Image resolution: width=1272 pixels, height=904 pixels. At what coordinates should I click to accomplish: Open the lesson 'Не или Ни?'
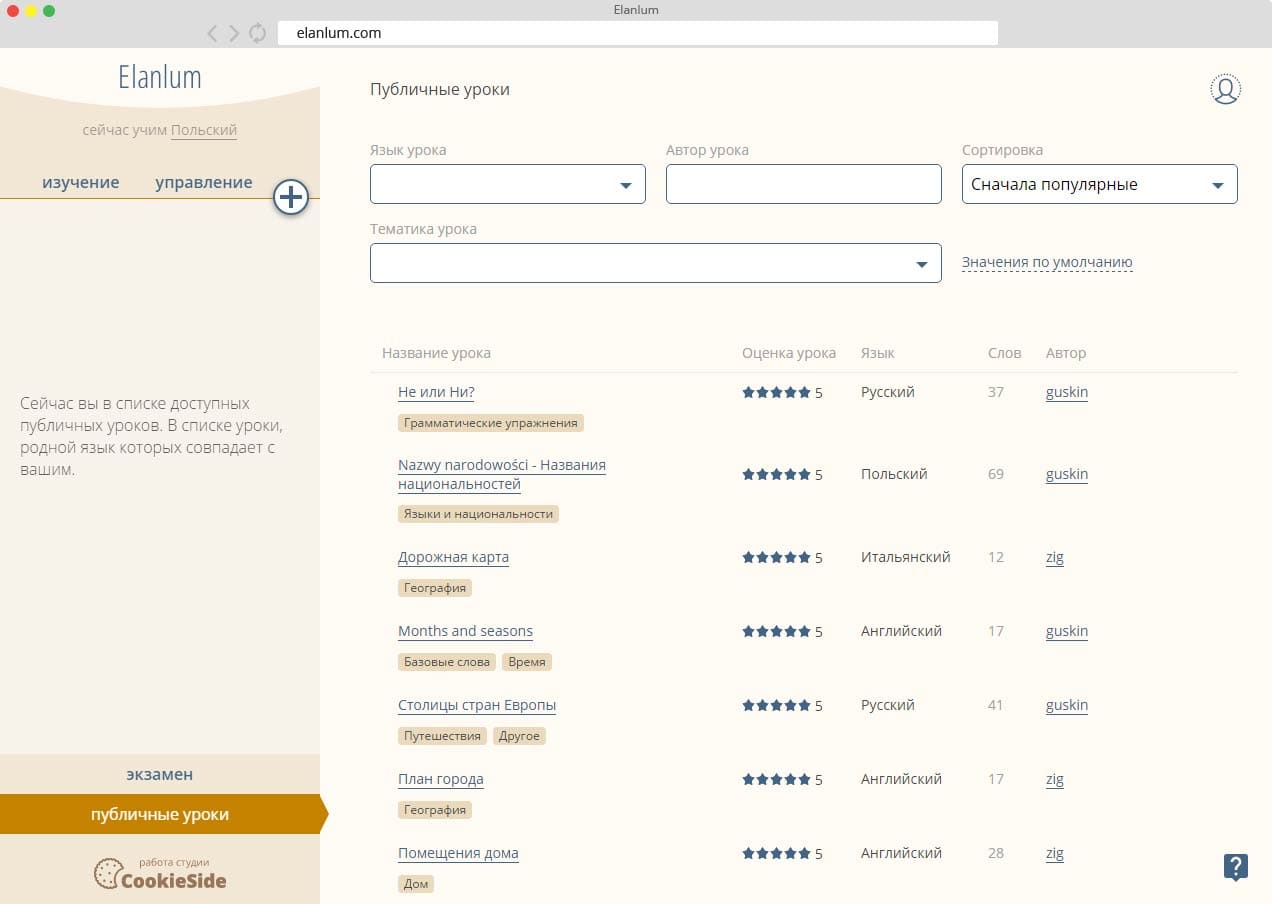click(x=436, y=392)
